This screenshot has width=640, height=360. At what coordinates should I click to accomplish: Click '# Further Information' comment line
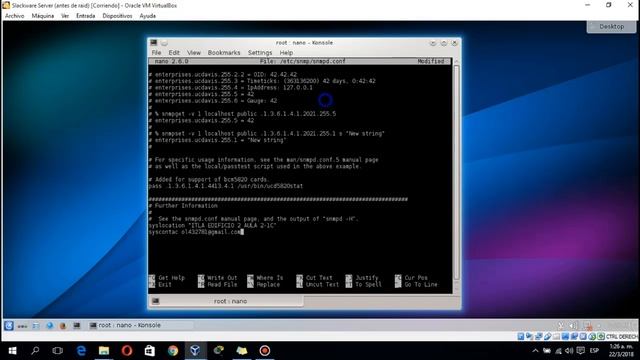(x=183, y=206)
